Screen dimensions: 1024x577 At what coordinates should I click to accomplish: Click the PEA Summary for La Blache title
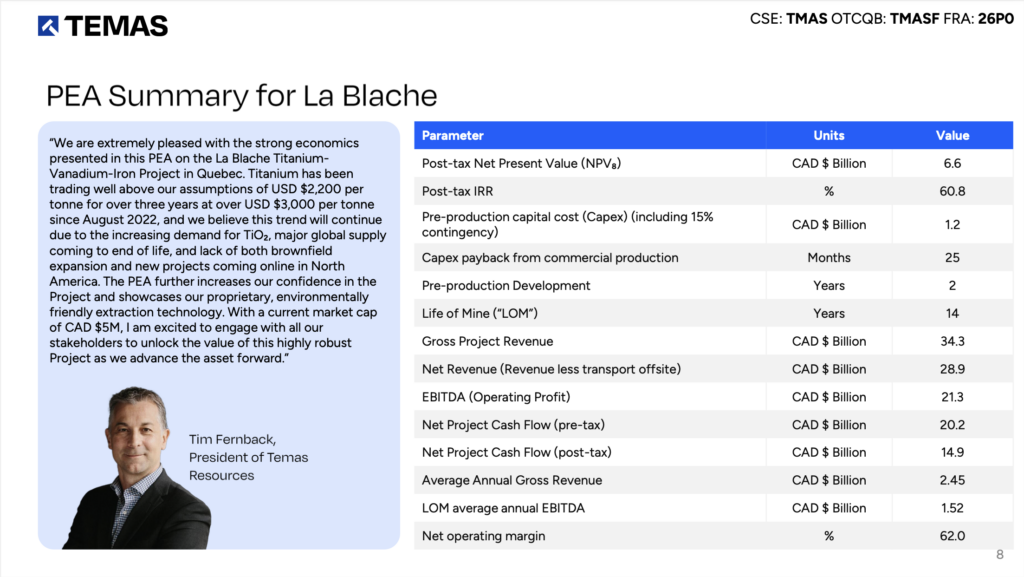pyautogui.click(x=242, y=96)
